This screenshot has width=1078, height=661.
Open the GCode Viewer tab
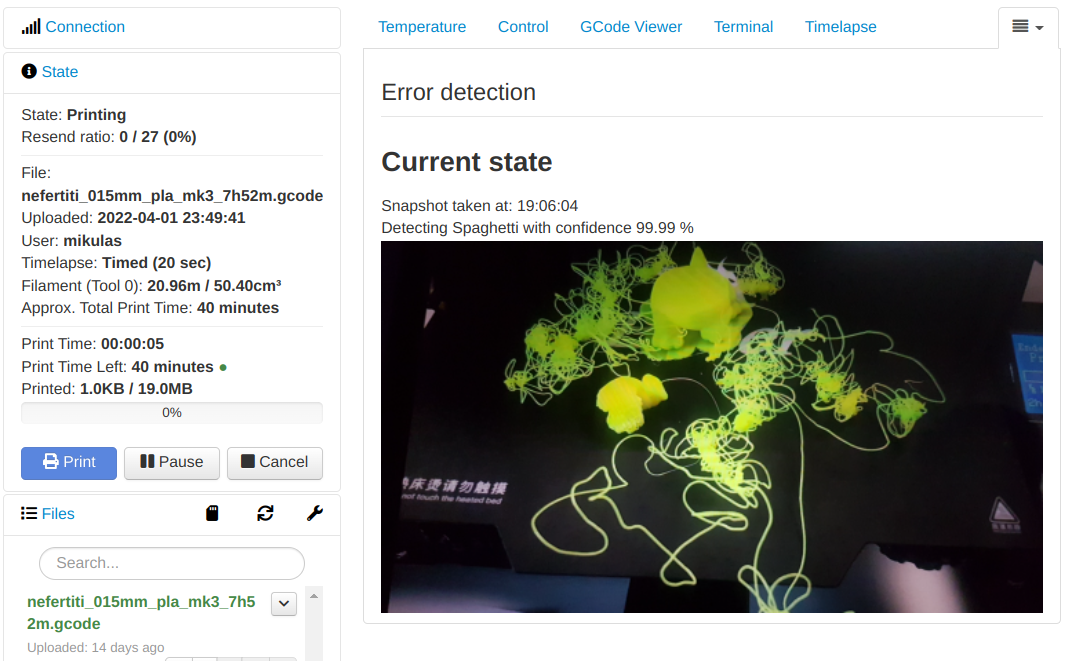tap(631, 27)
